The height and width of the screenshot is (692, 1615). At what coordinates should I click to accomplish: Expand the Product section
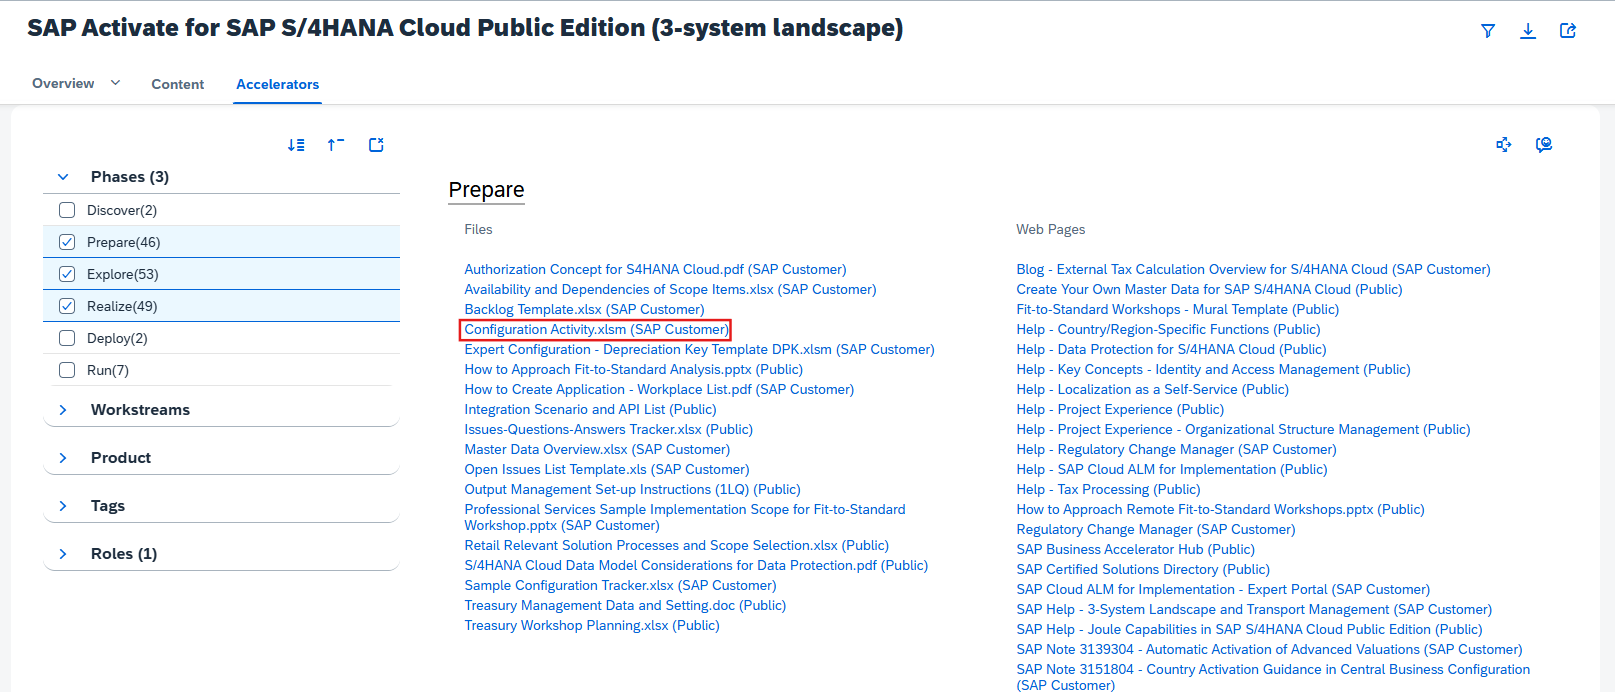click(x=63, y=458)
